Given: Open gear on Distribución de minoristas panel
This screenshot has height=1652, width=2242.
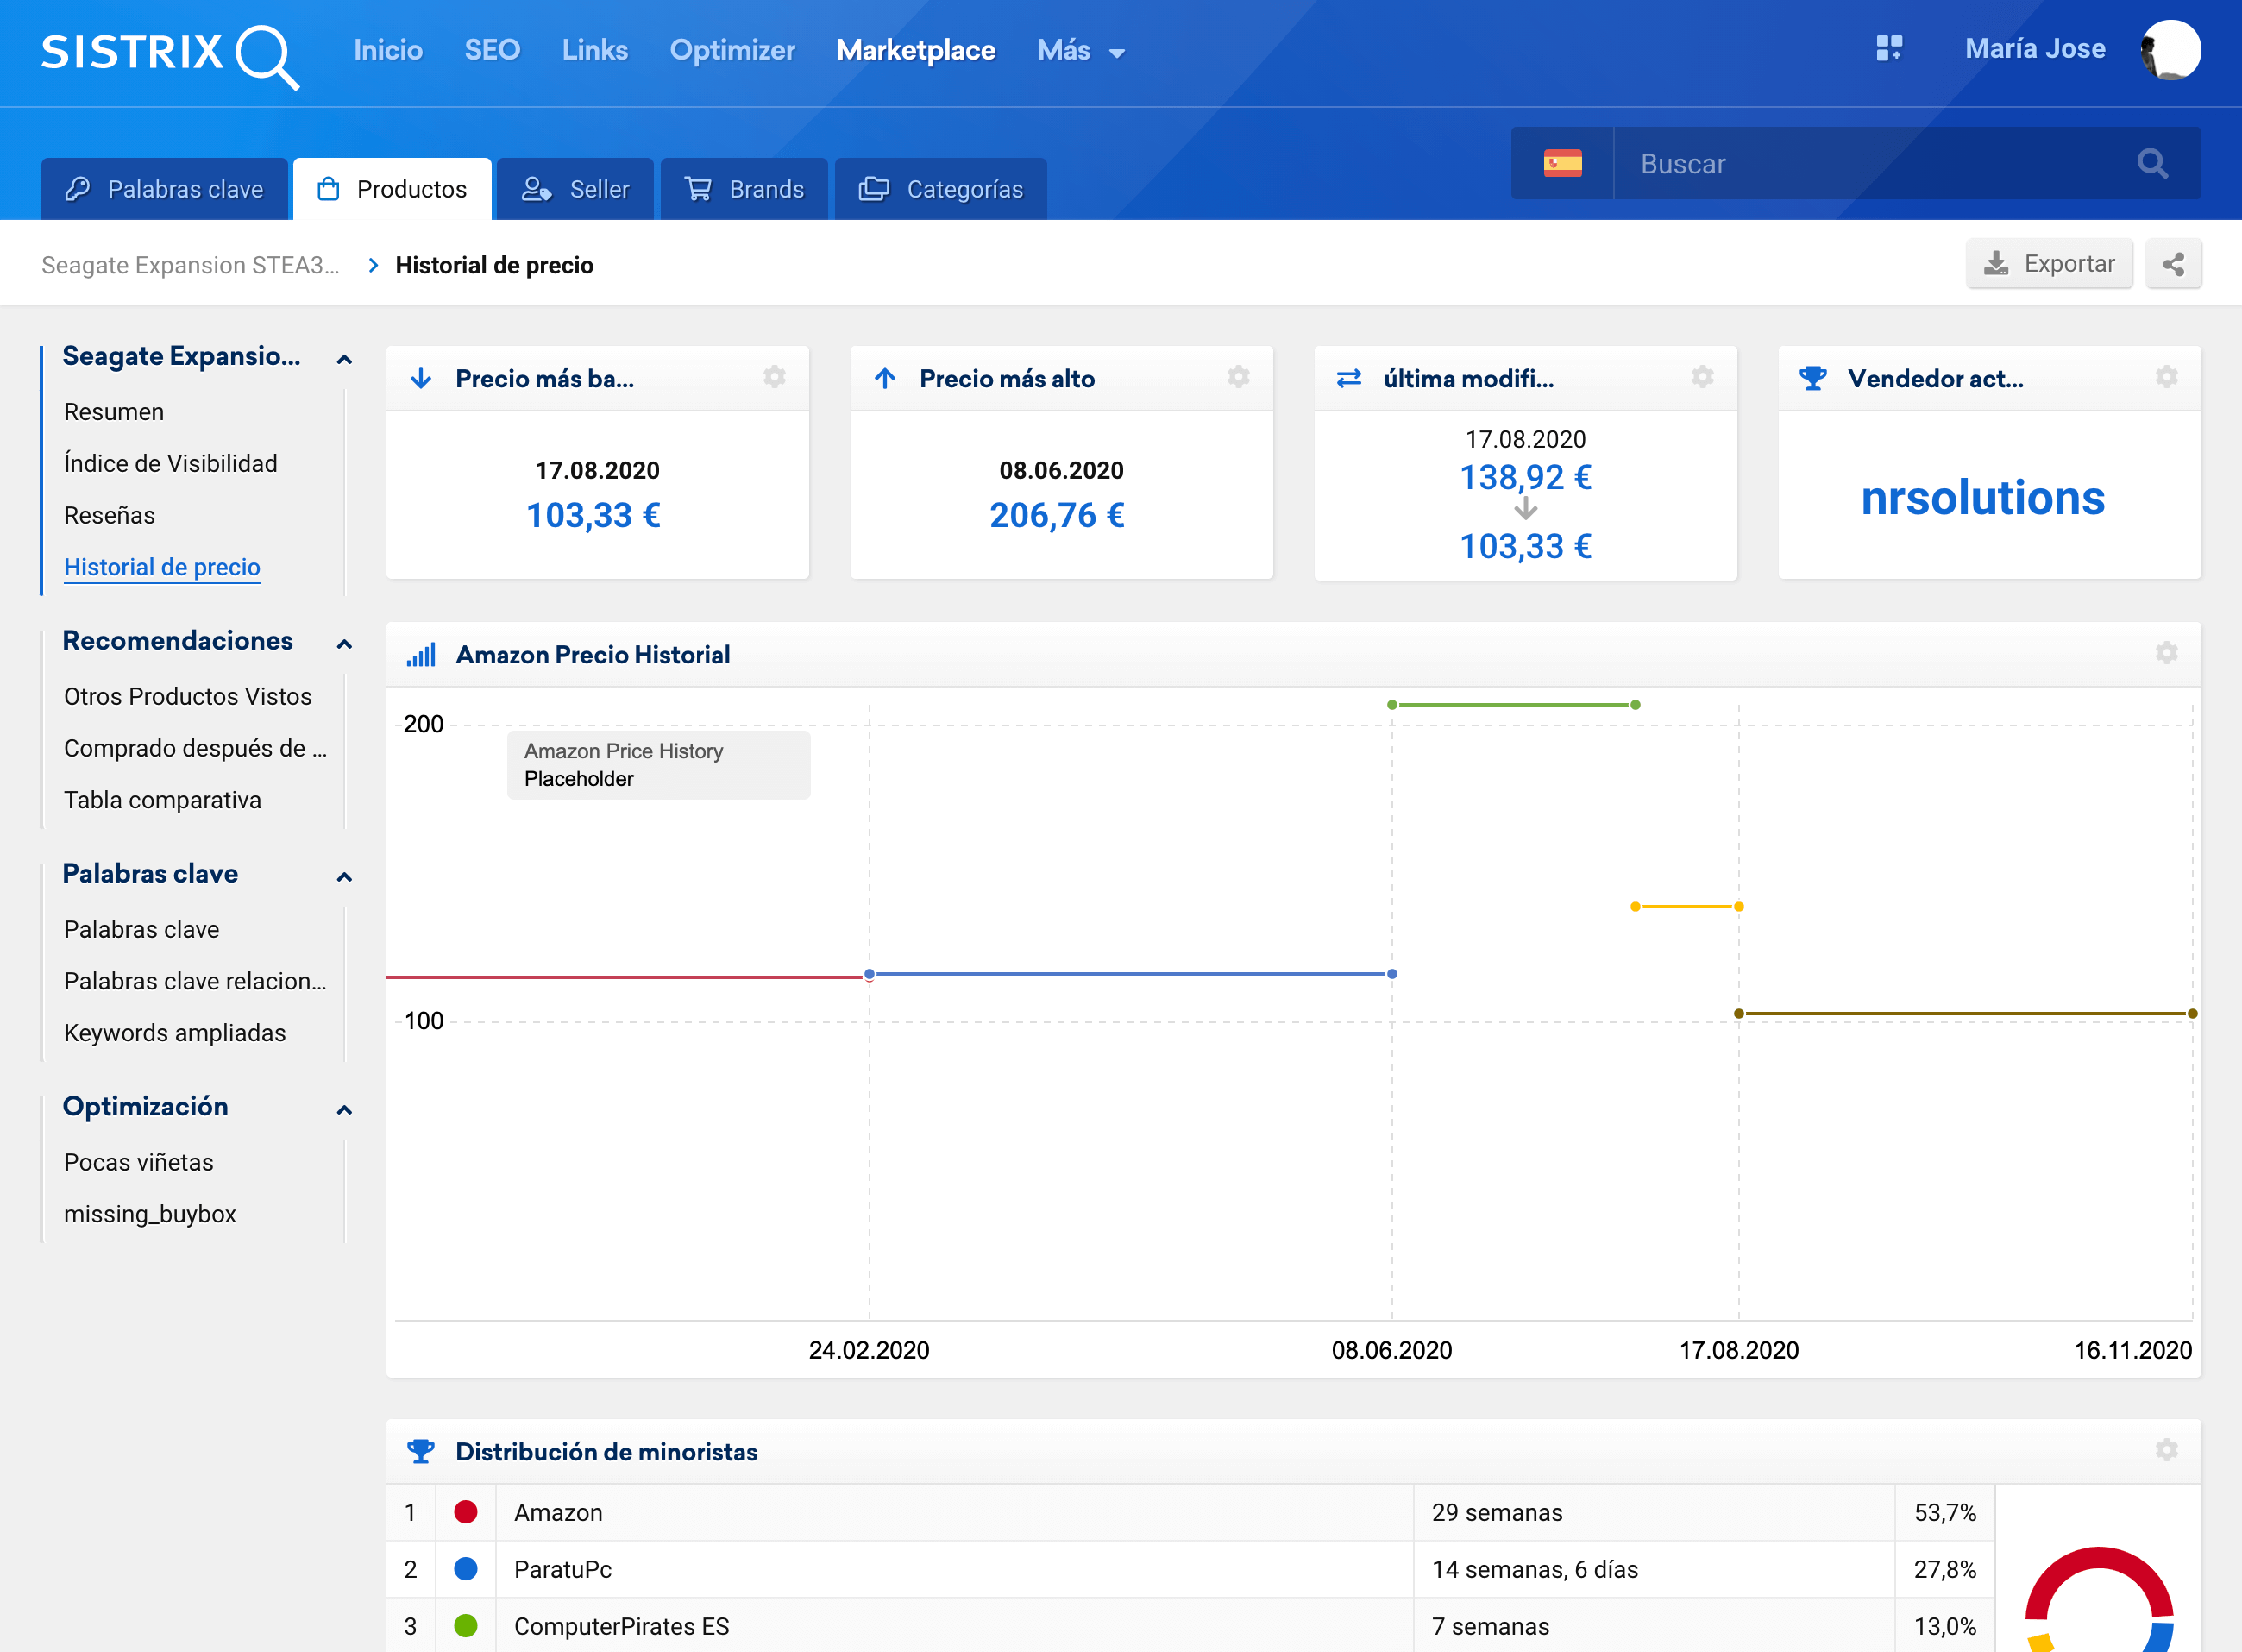Looking at the screenshot, I should pyautogui.click(x=2165, y=1450).
